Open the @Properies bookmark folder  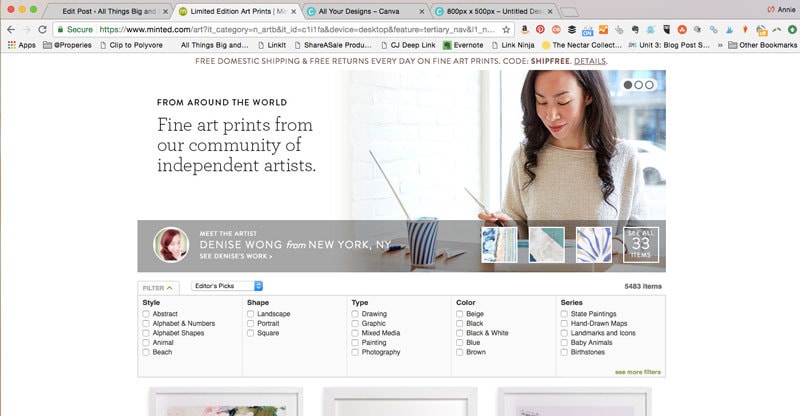[67, 45]
